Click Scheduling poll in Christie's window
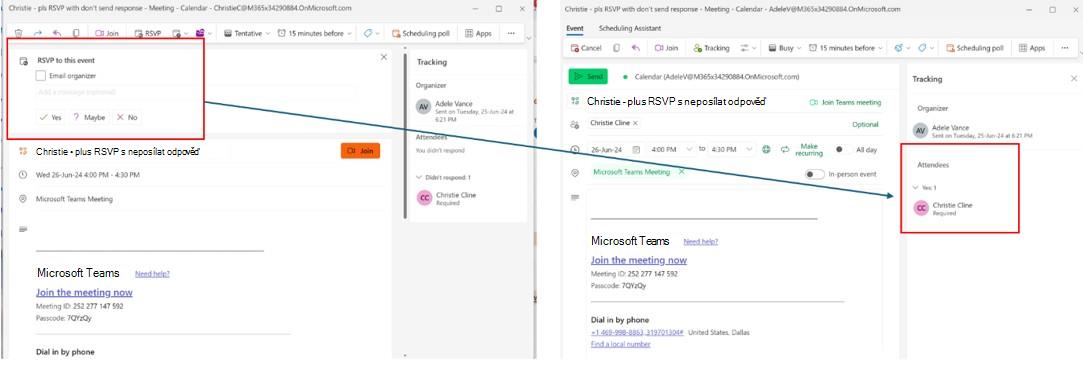The width and height of the screenshot is (1083, 366). point(421,32)
